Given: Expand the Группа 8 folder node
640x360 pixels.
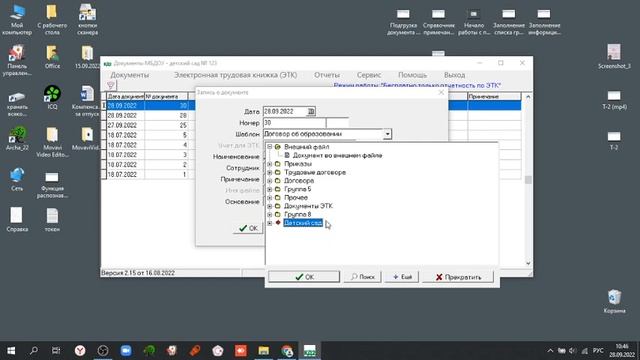Looking at the screenshot, I should 269,214.
